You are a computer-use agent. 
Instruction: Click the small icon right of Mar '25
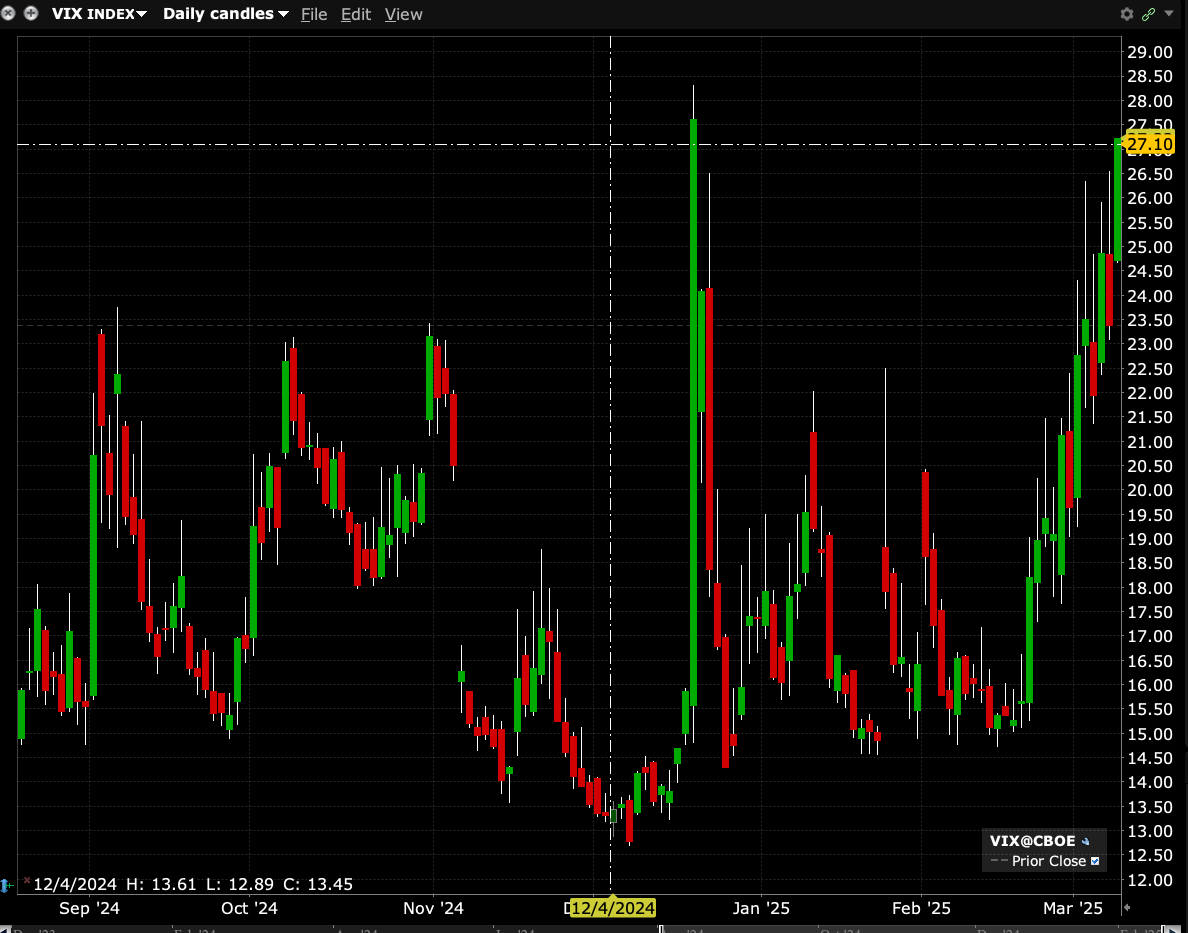click(x=1127, y=908)
